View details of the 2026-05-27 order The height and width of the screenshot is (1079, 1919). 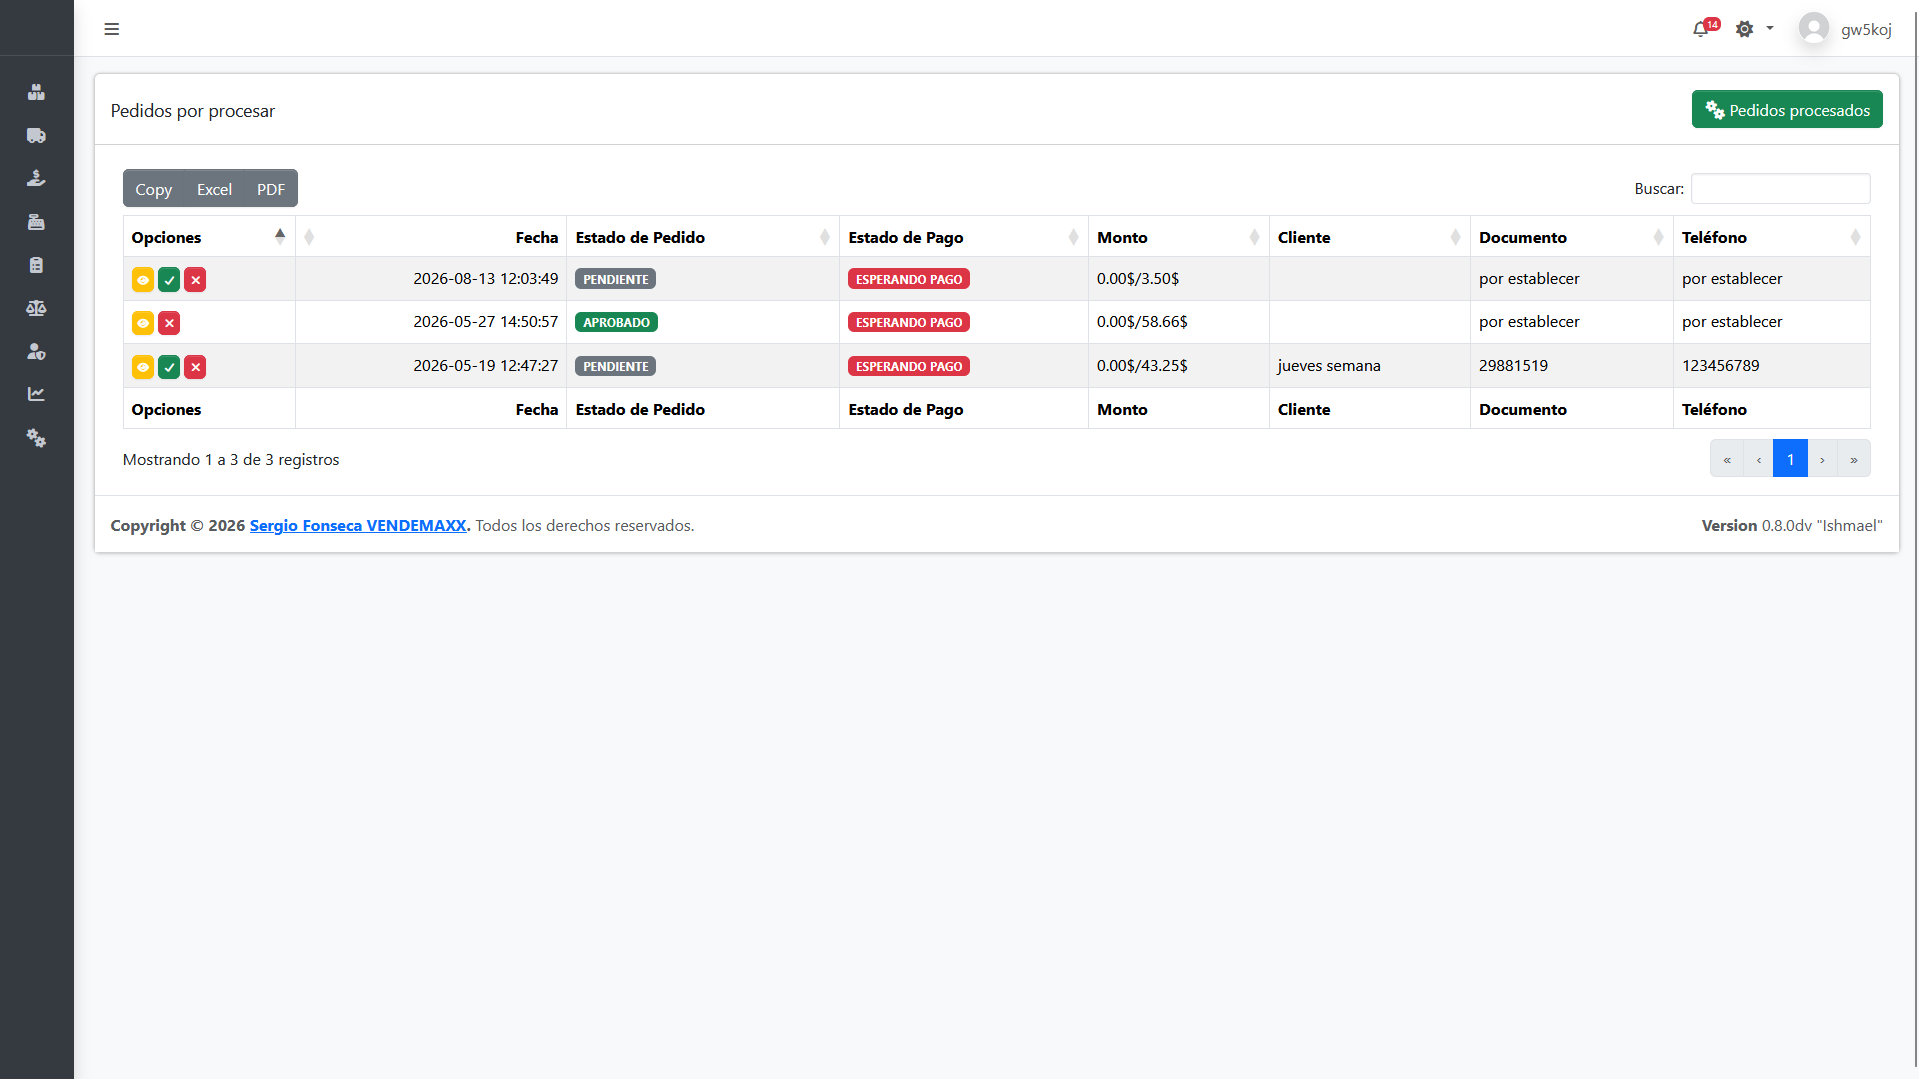[x=143, y=323]
